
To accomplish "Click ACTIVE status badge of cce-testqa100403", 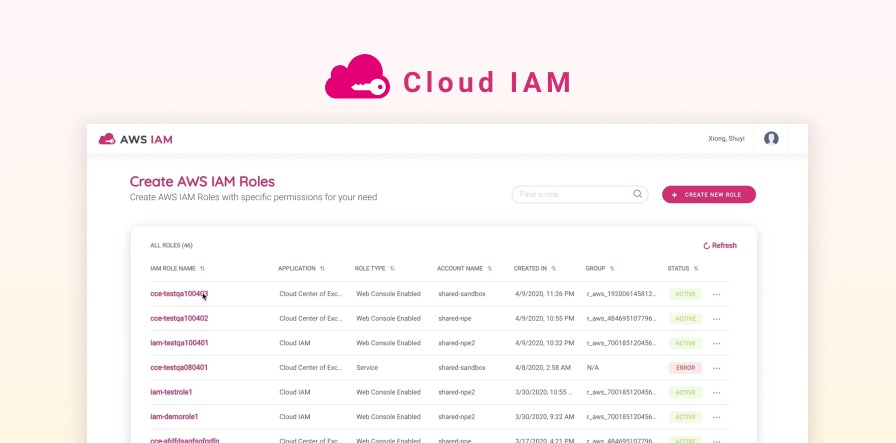I will pyautogui.click(x=685, y=294).
